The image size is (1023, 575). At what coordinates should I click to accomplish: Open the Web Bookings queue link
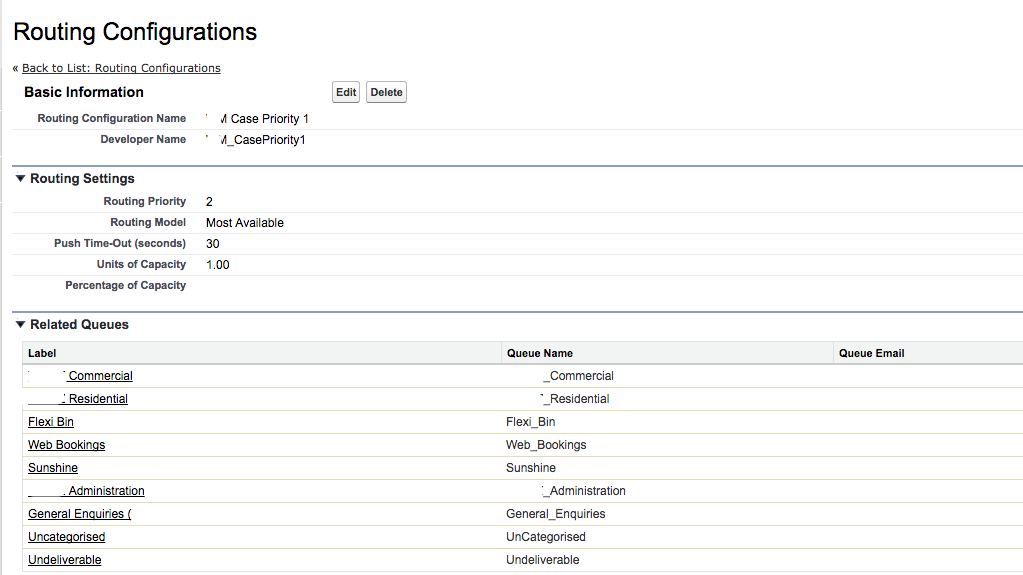(x=66, y=445)
